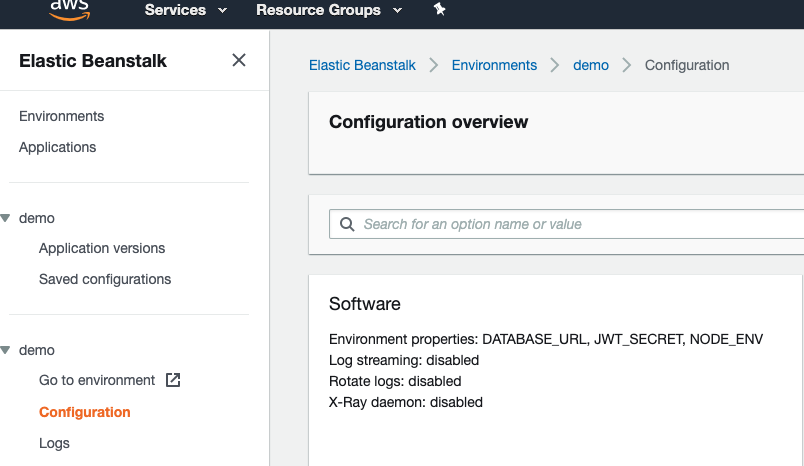Click the Configuration breadcrumb text
Image resolution: width=804 pixels, height=466 pixels.
point(687,65)
